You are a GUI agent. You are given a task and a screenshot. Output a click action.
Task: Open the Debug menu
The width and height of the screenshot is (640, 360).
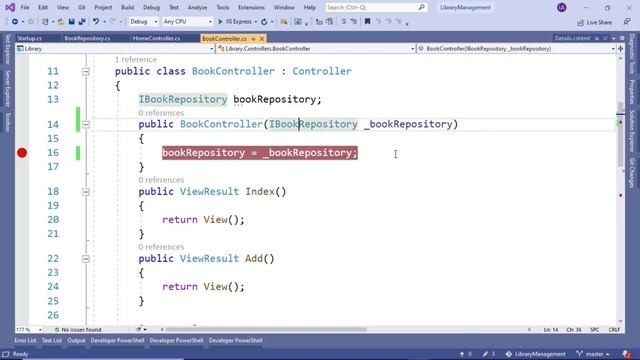[x=151, y=7]
